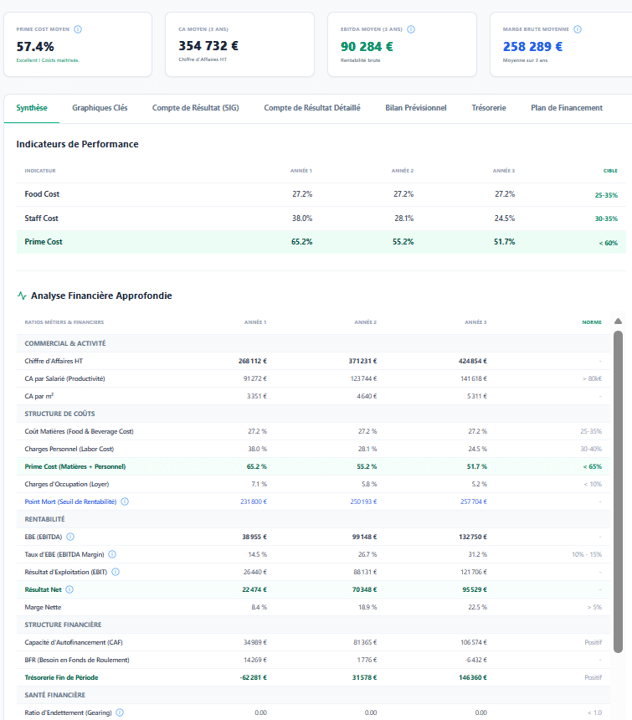632x720 pixels.
Task: Open Compte de Résultat Détaillé tab
Action: [x=312, y=108]
